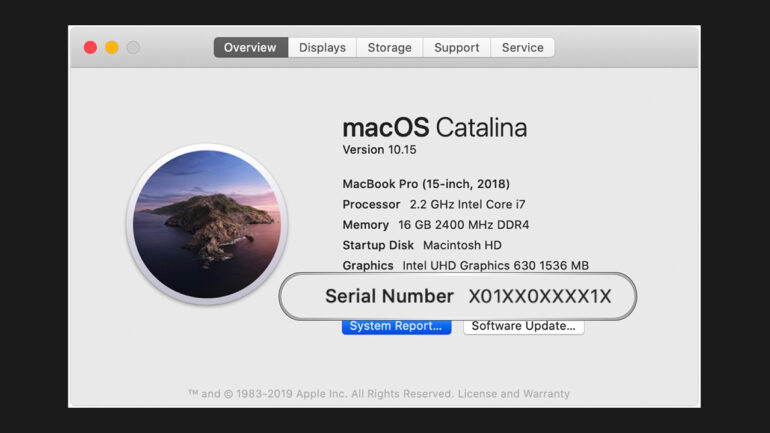Open the Service tab
The height and width of the screenshot is (433, 770).
pos(522,48)
